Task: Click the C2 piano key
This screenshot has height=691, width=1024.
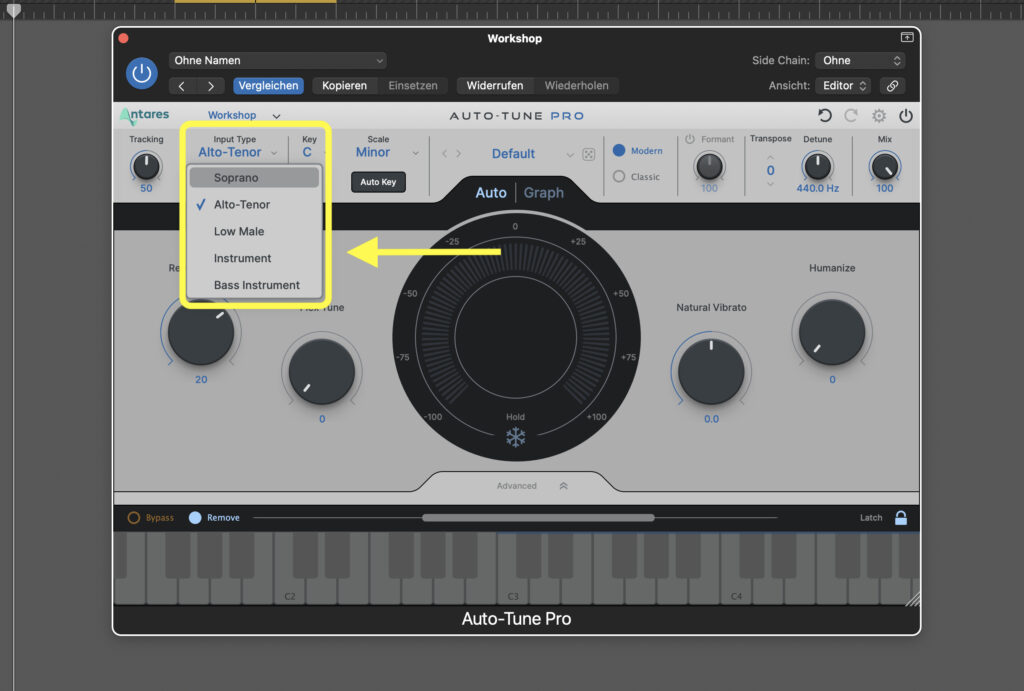Action: click(289, 591)
